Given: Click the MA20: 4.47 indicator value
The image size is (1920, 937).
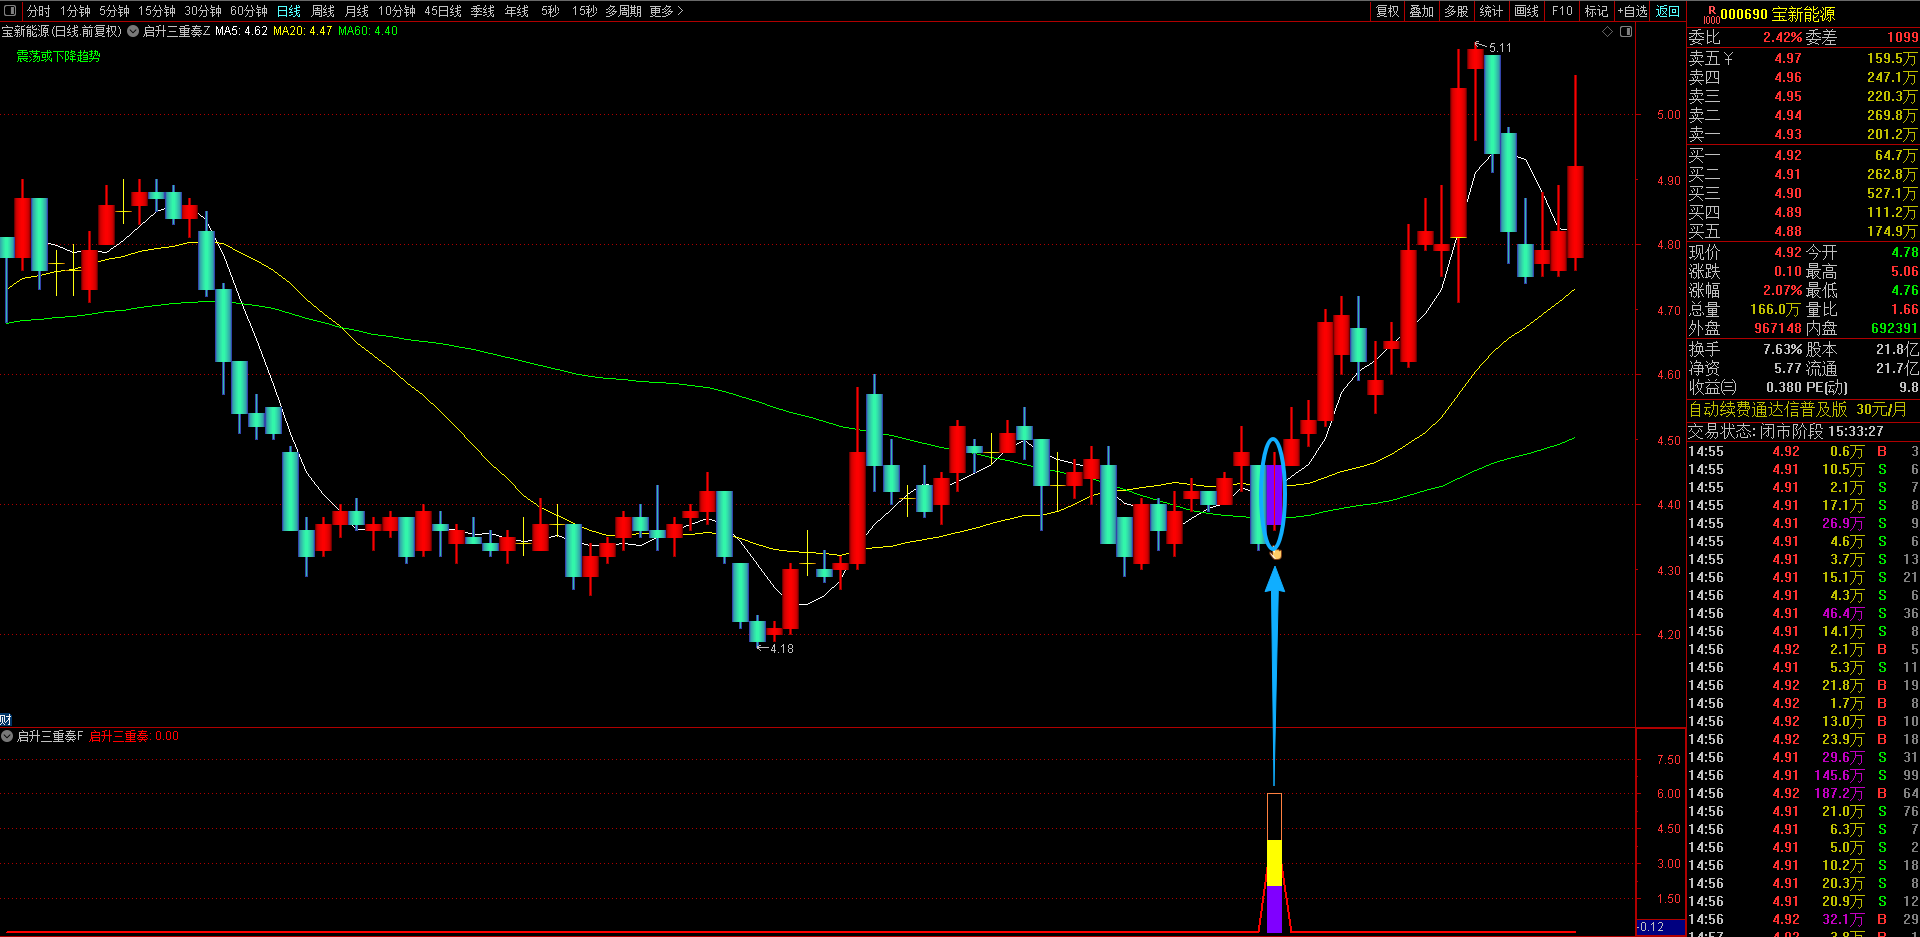Looking at the screenshot, I should [302, 31].
